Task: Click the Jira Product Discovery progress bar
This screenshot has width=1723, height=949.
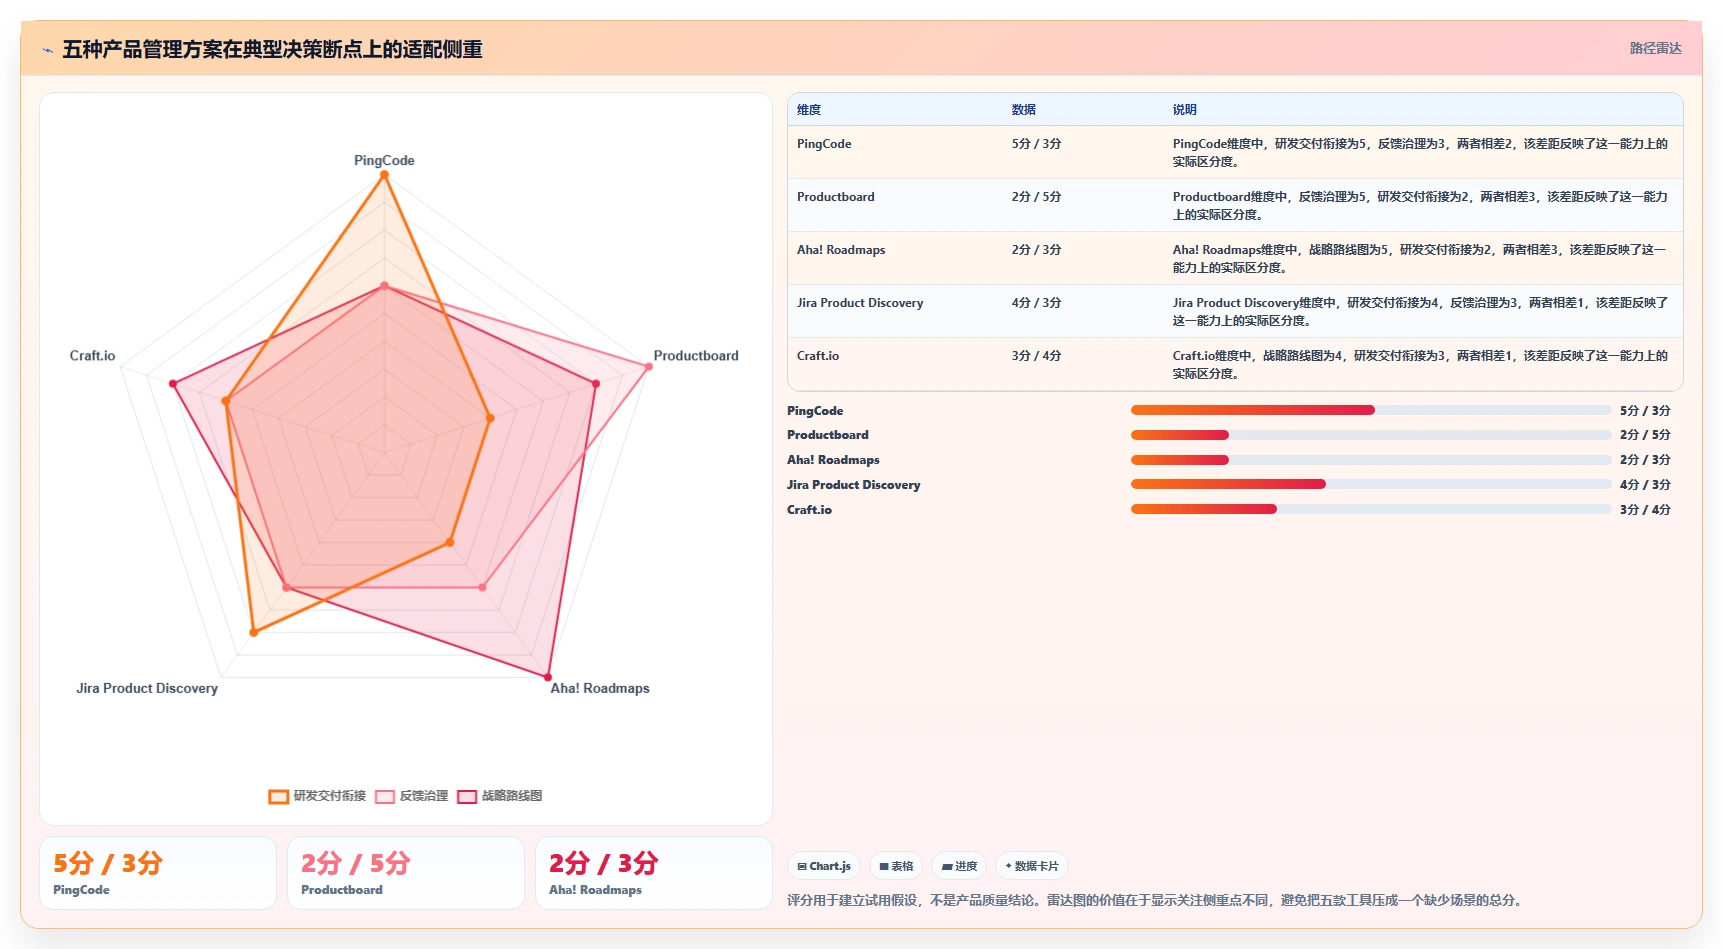Action: click(x=1371, y=484)
